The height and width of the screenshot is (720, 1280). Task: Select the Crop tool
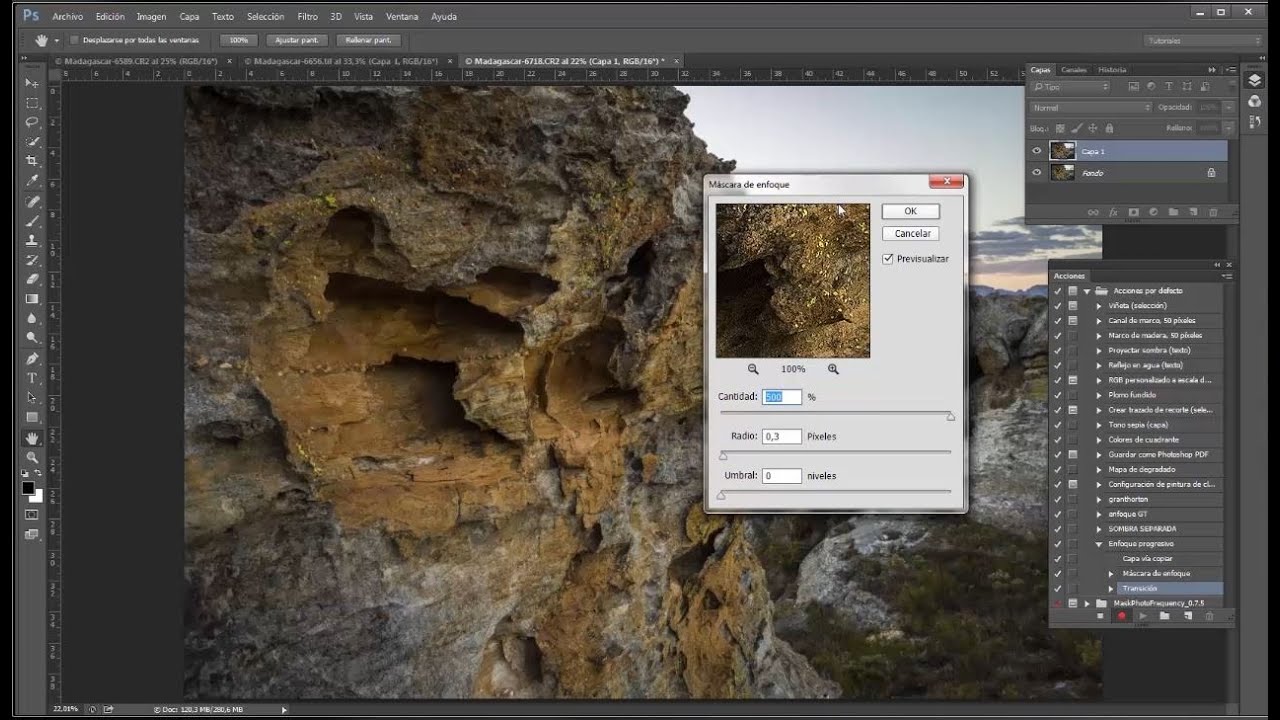pyautogui.click(x=32, y=161)
